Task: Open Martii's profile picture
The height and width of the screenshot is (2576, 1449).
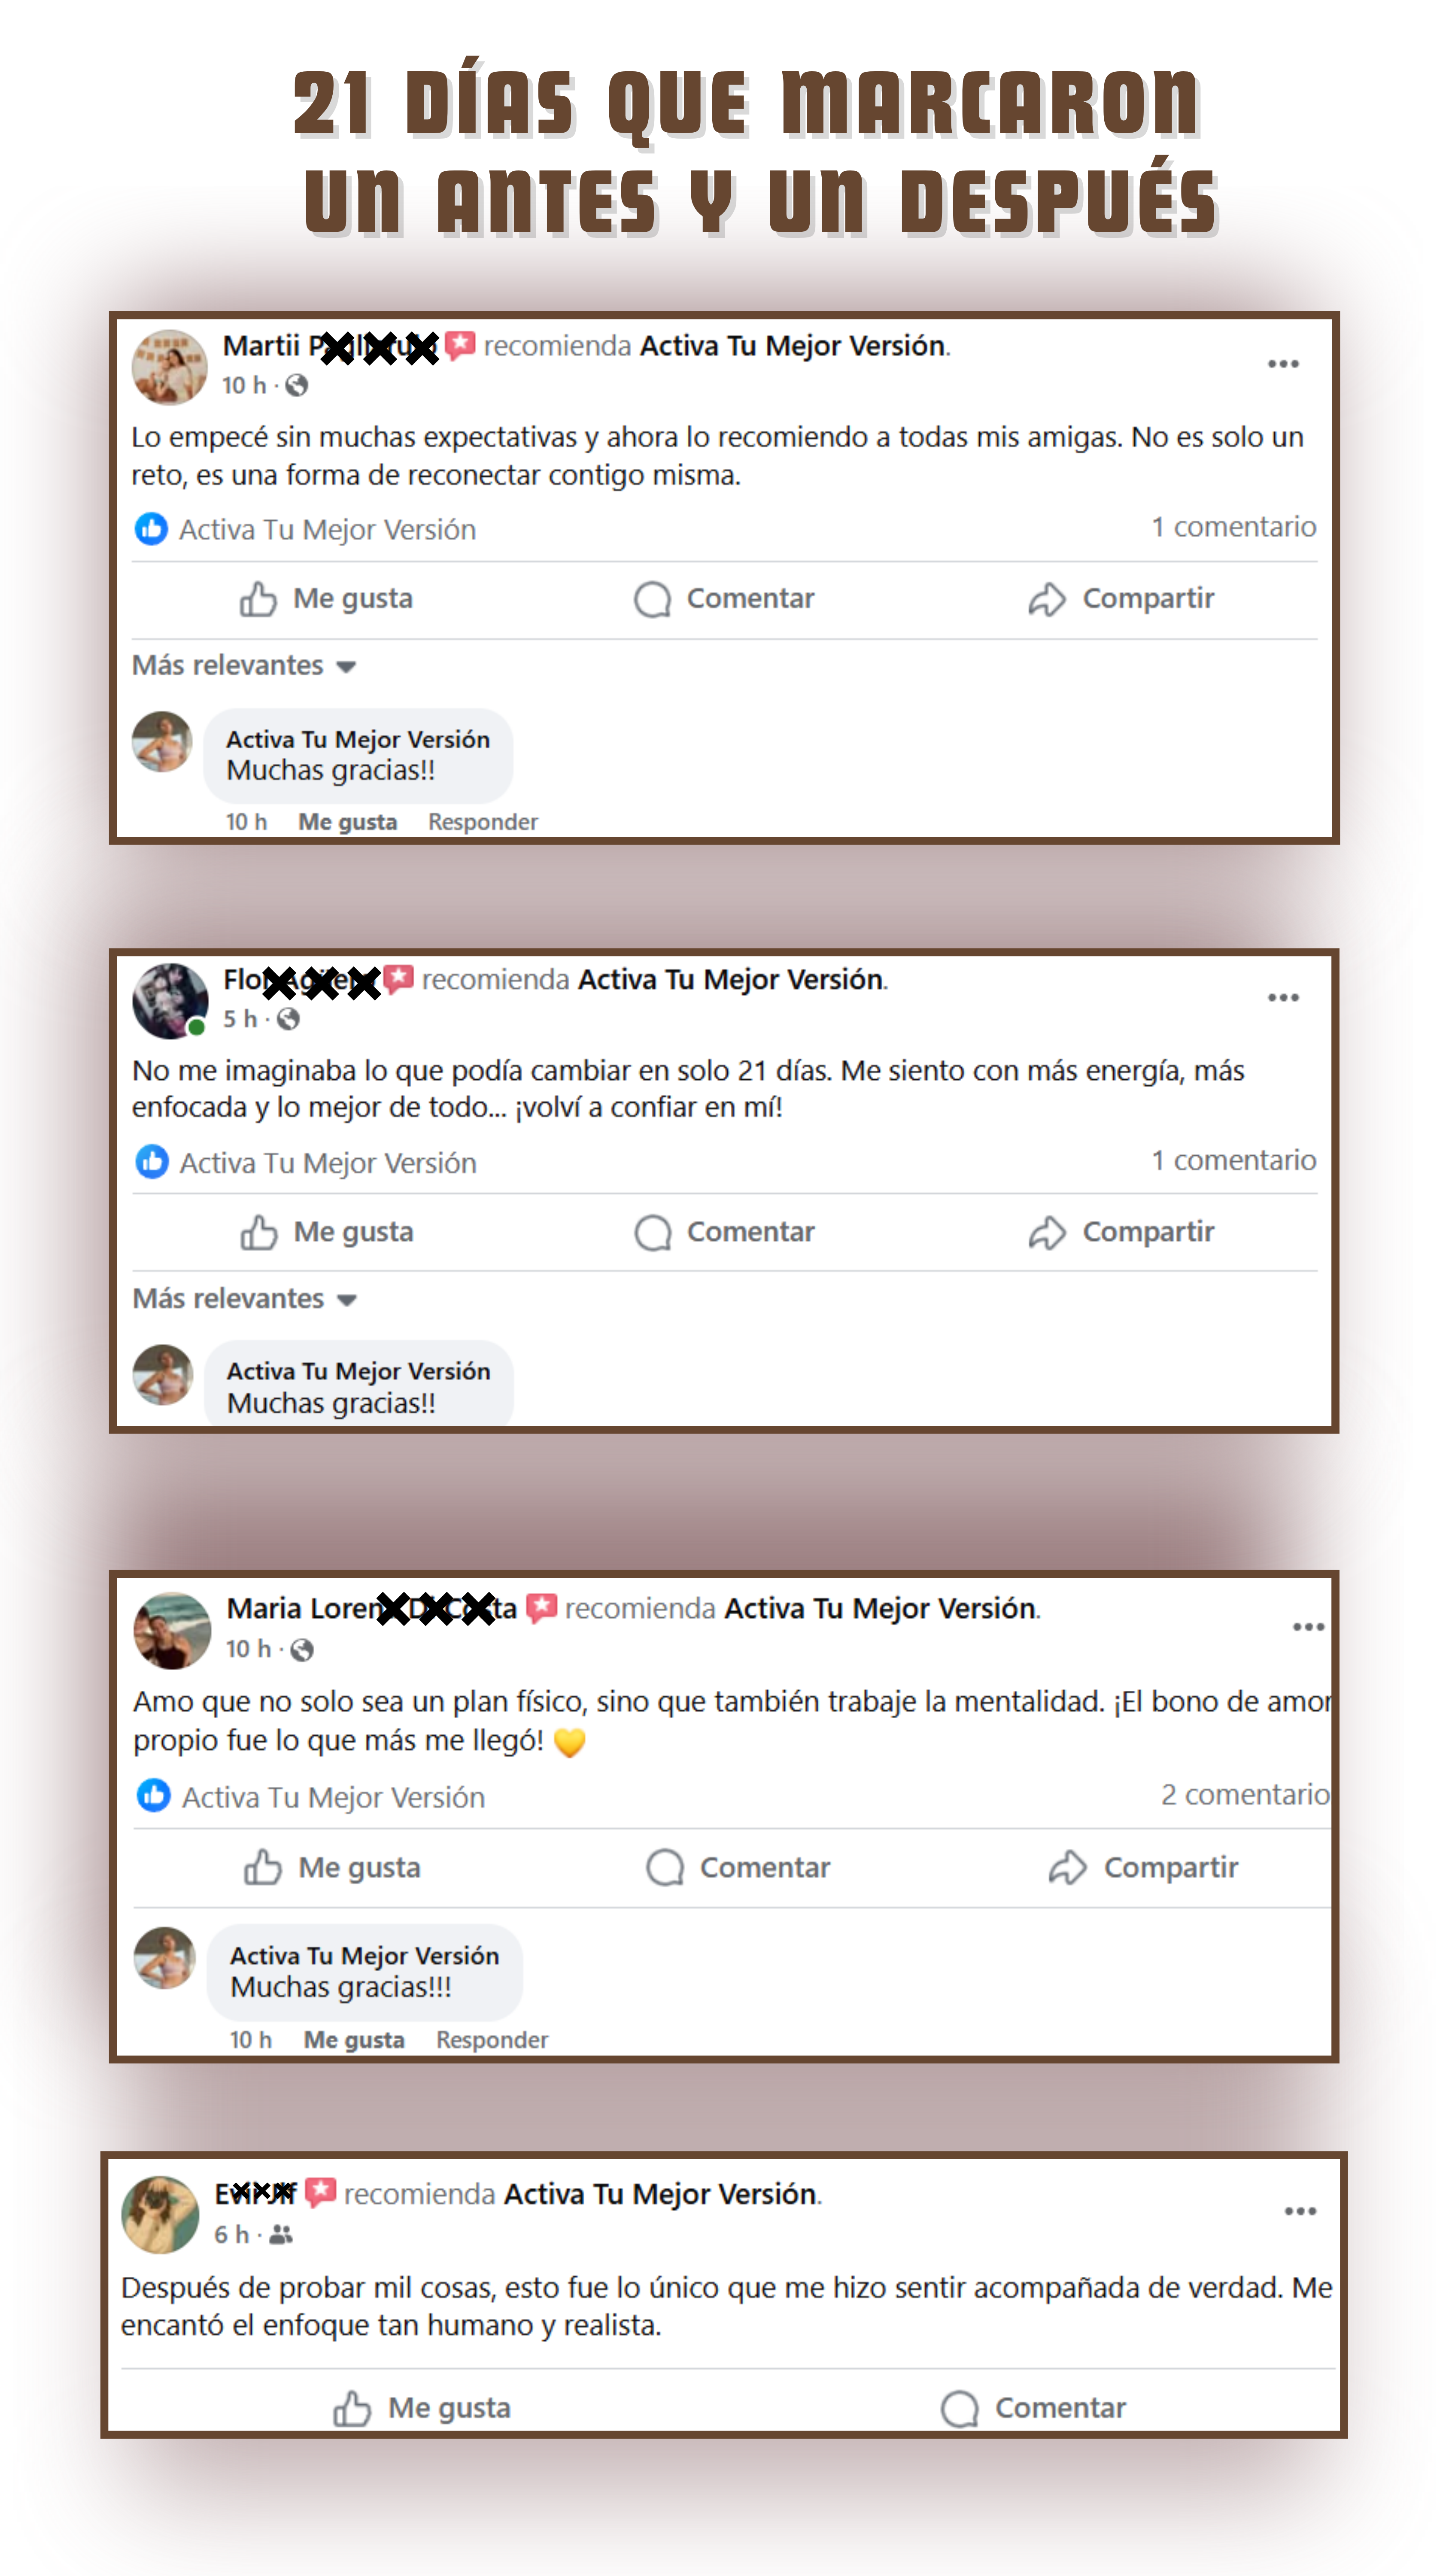Action: click(169, 367)
